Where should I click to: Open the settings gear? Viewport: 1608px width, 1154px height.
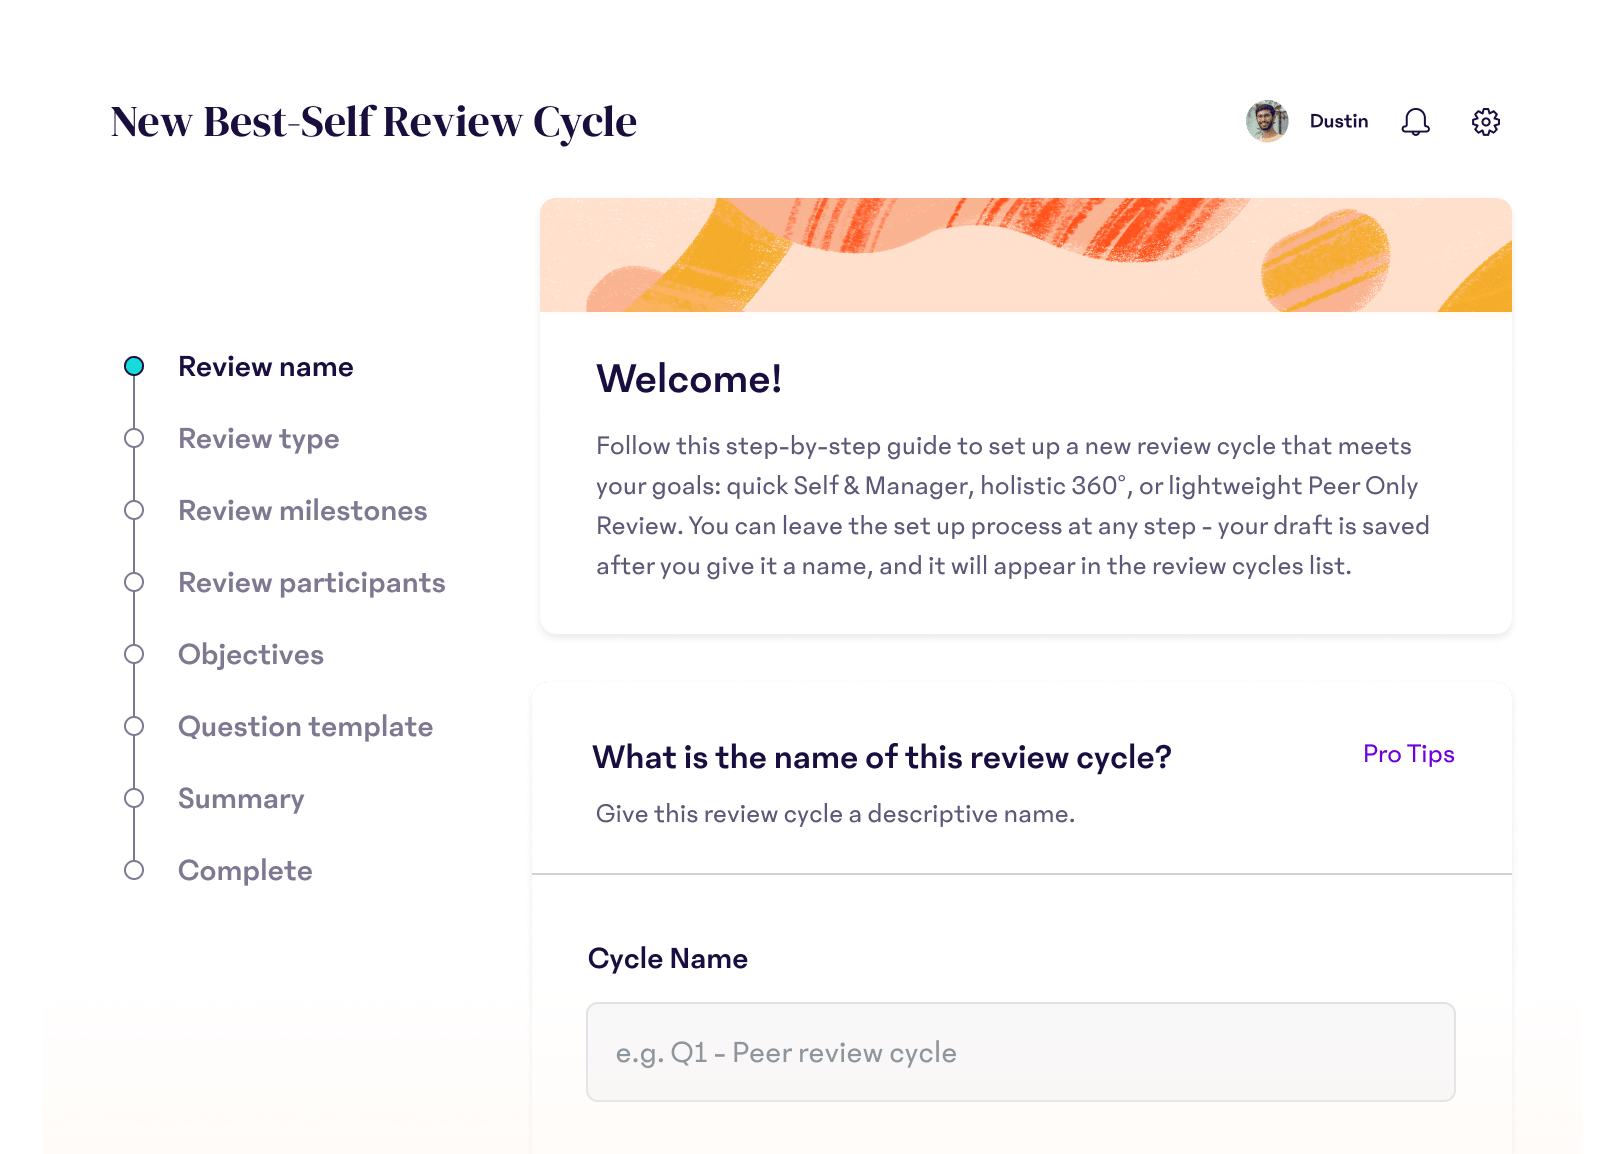[x=1486, y=121]
